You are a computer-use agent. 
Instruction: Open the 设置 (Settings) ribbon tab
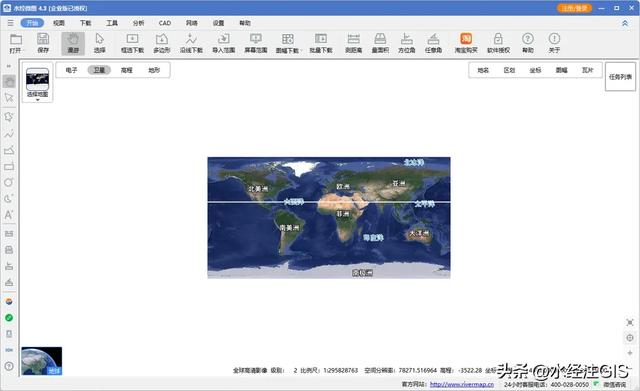(x=218, y=23)
